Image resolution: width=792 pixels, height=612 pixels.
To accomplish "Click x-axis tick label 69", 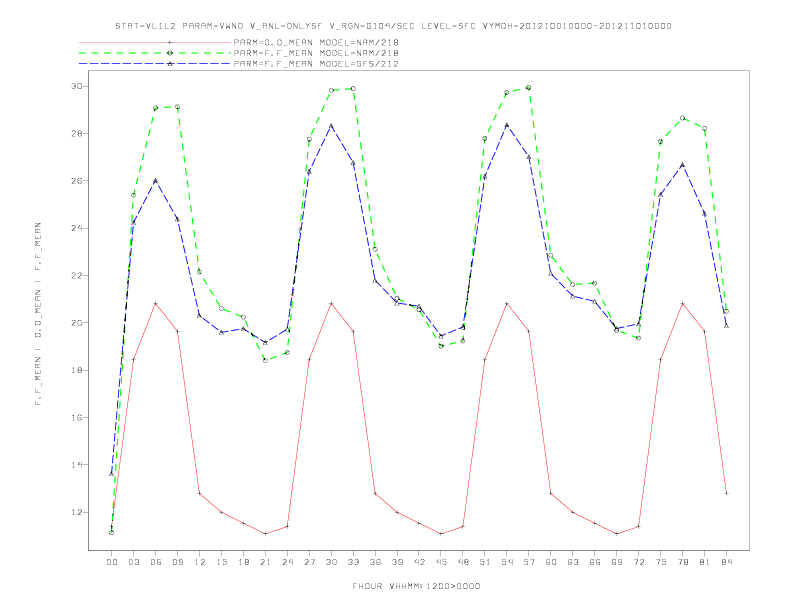I will (x=617, y=562).
